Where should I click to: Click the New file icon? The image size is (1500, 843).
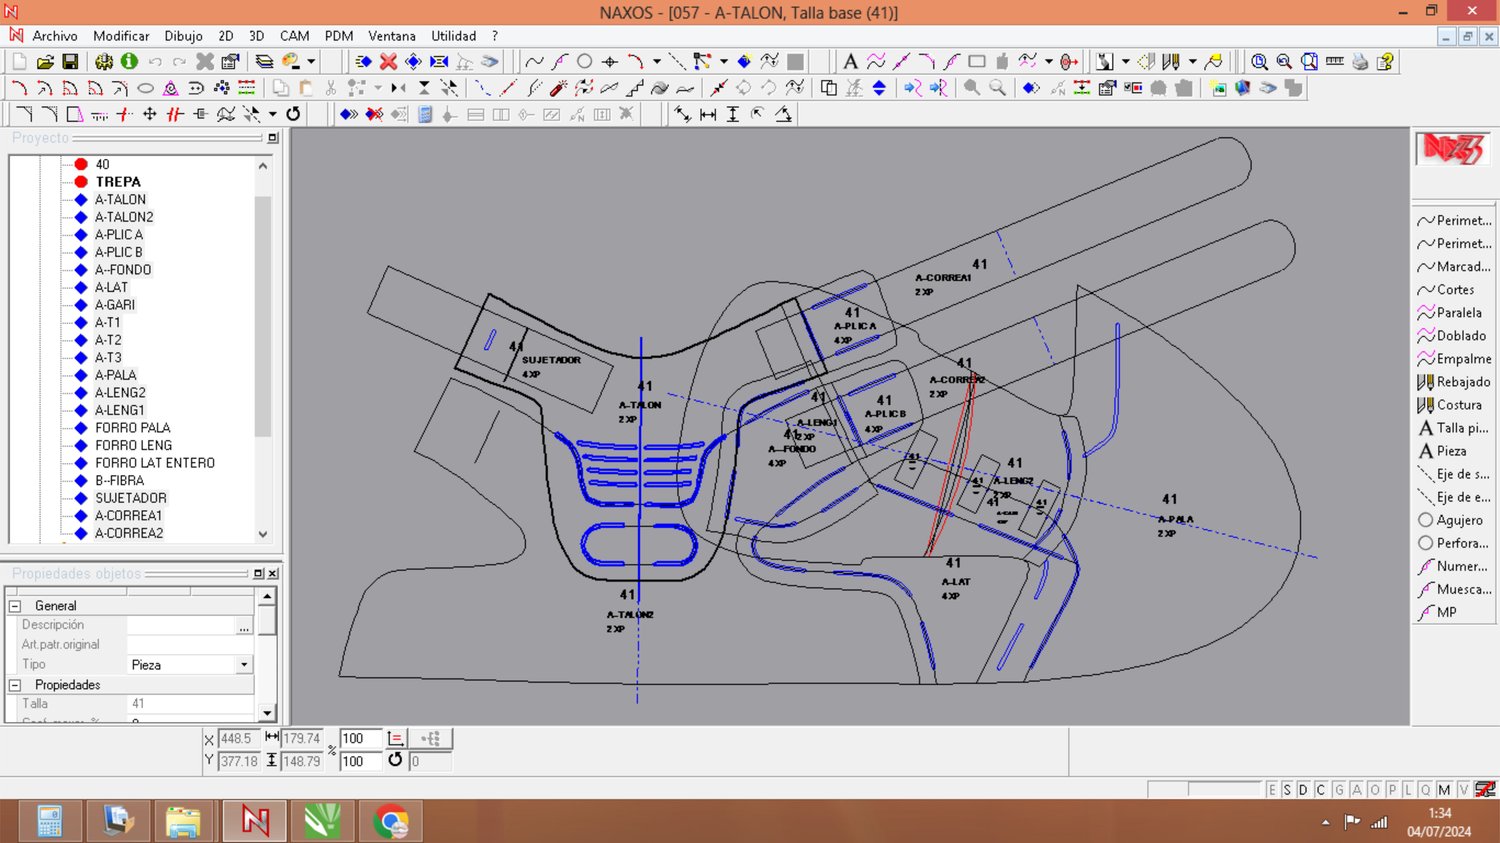click(x=19, y=62)
